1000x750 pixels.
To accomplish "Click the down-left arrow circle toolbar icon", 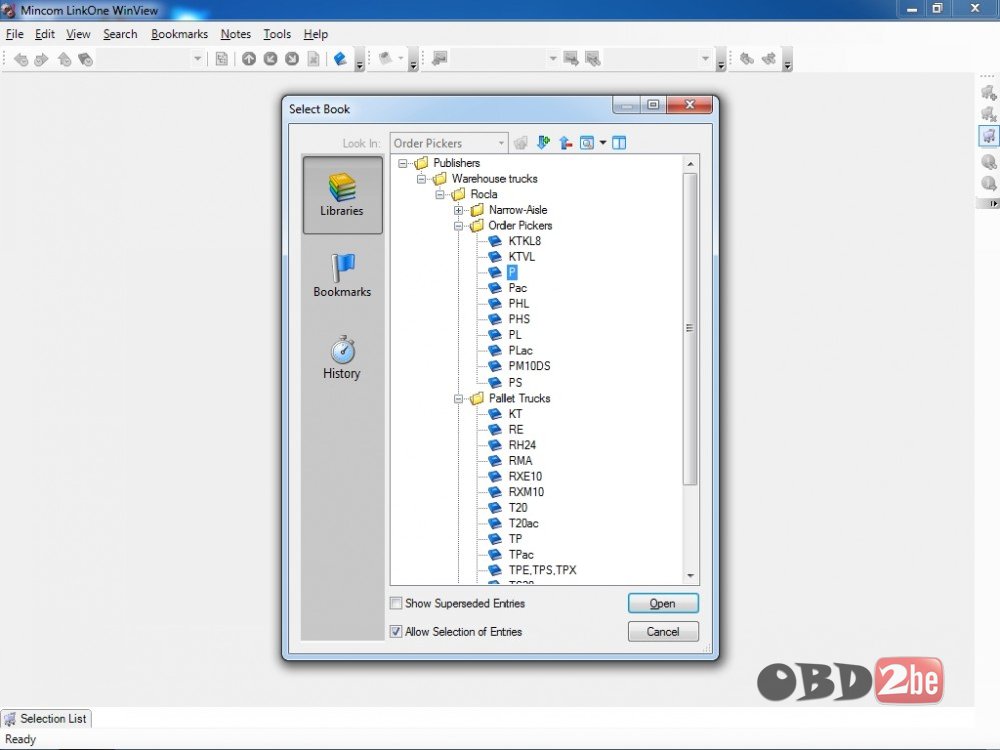I will point(270,59).
